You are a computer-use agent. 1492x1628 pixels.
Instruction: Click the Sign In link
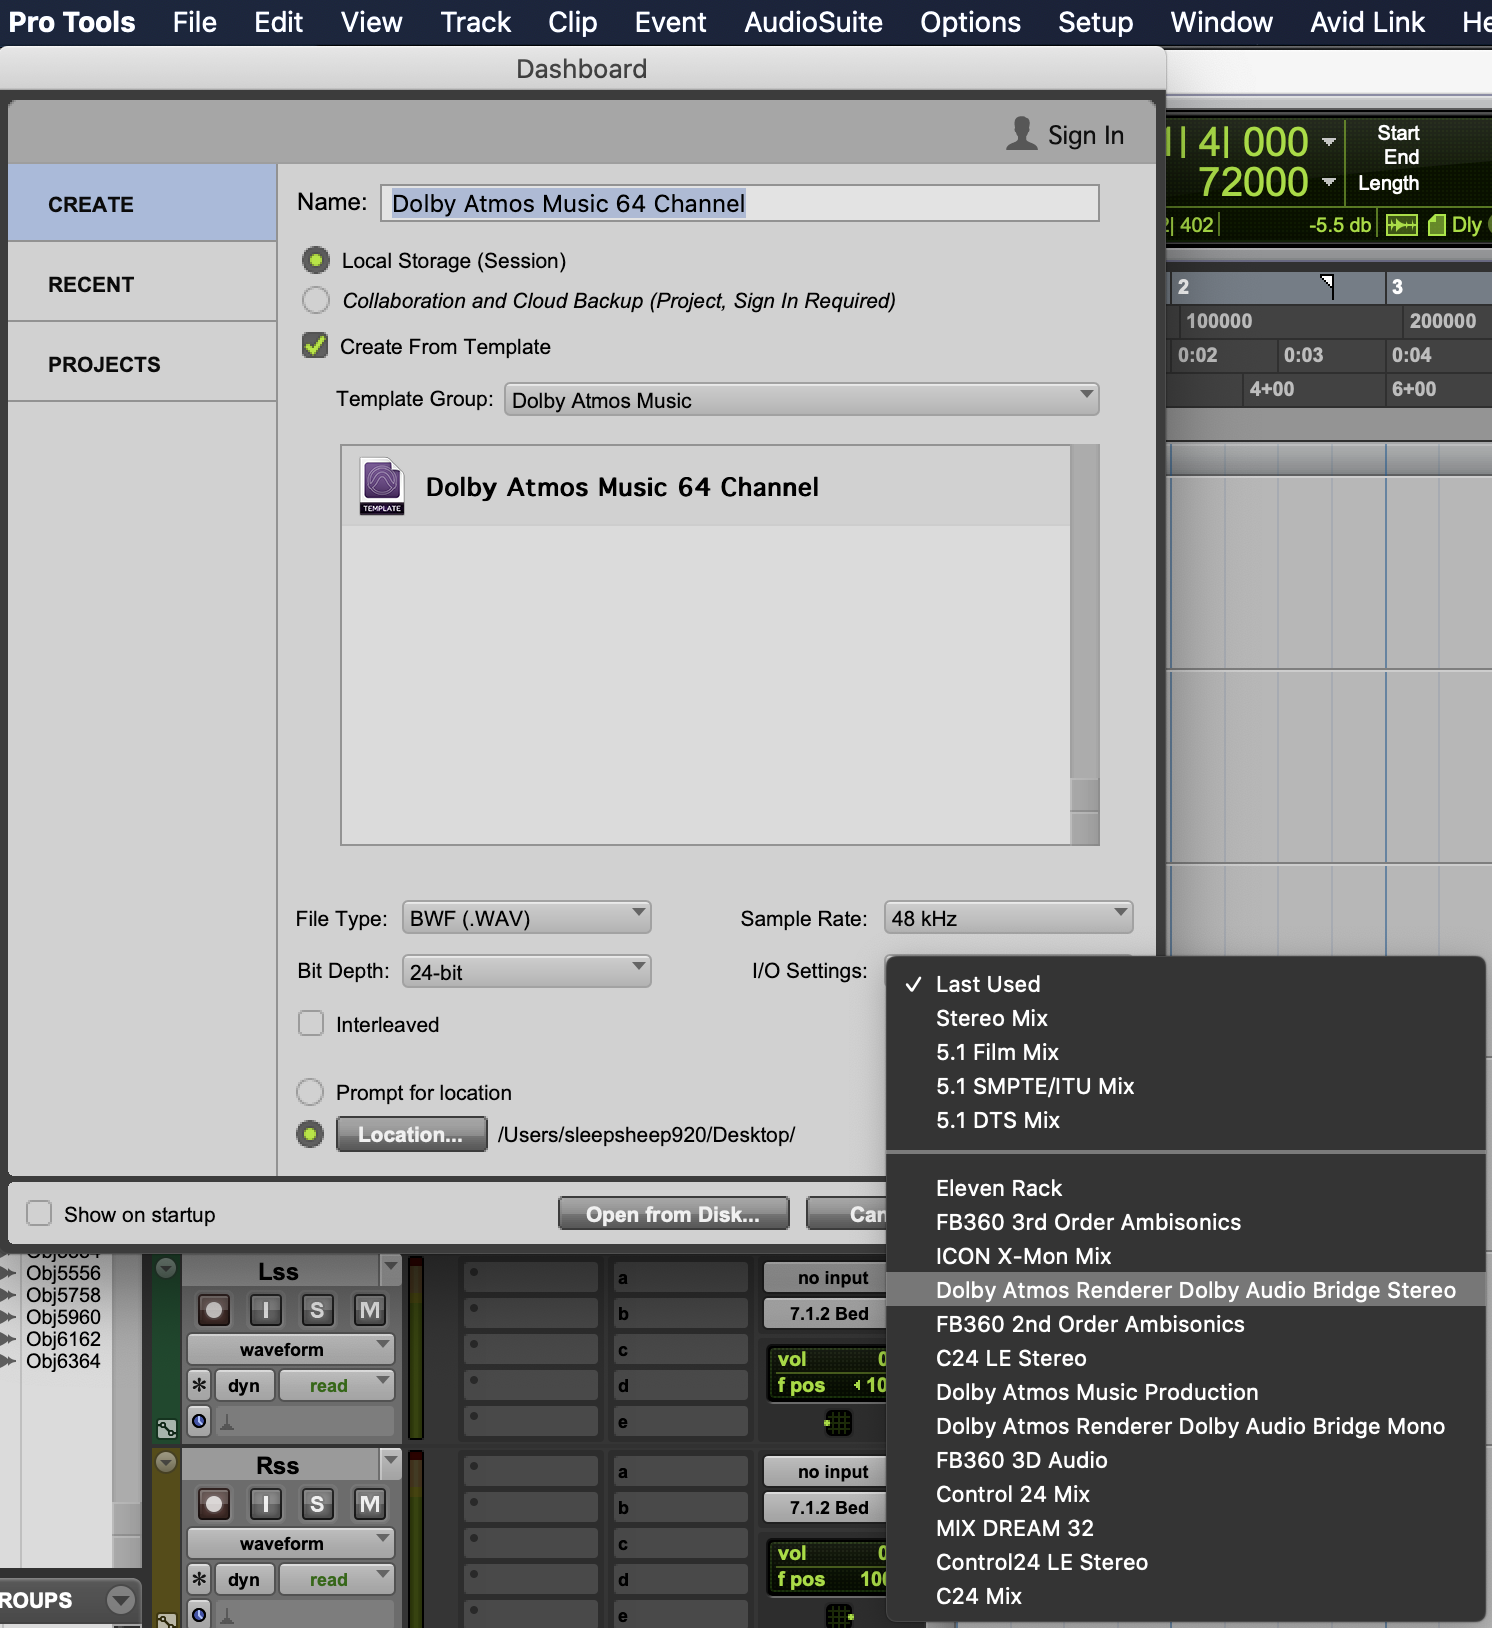(1085, 135)
